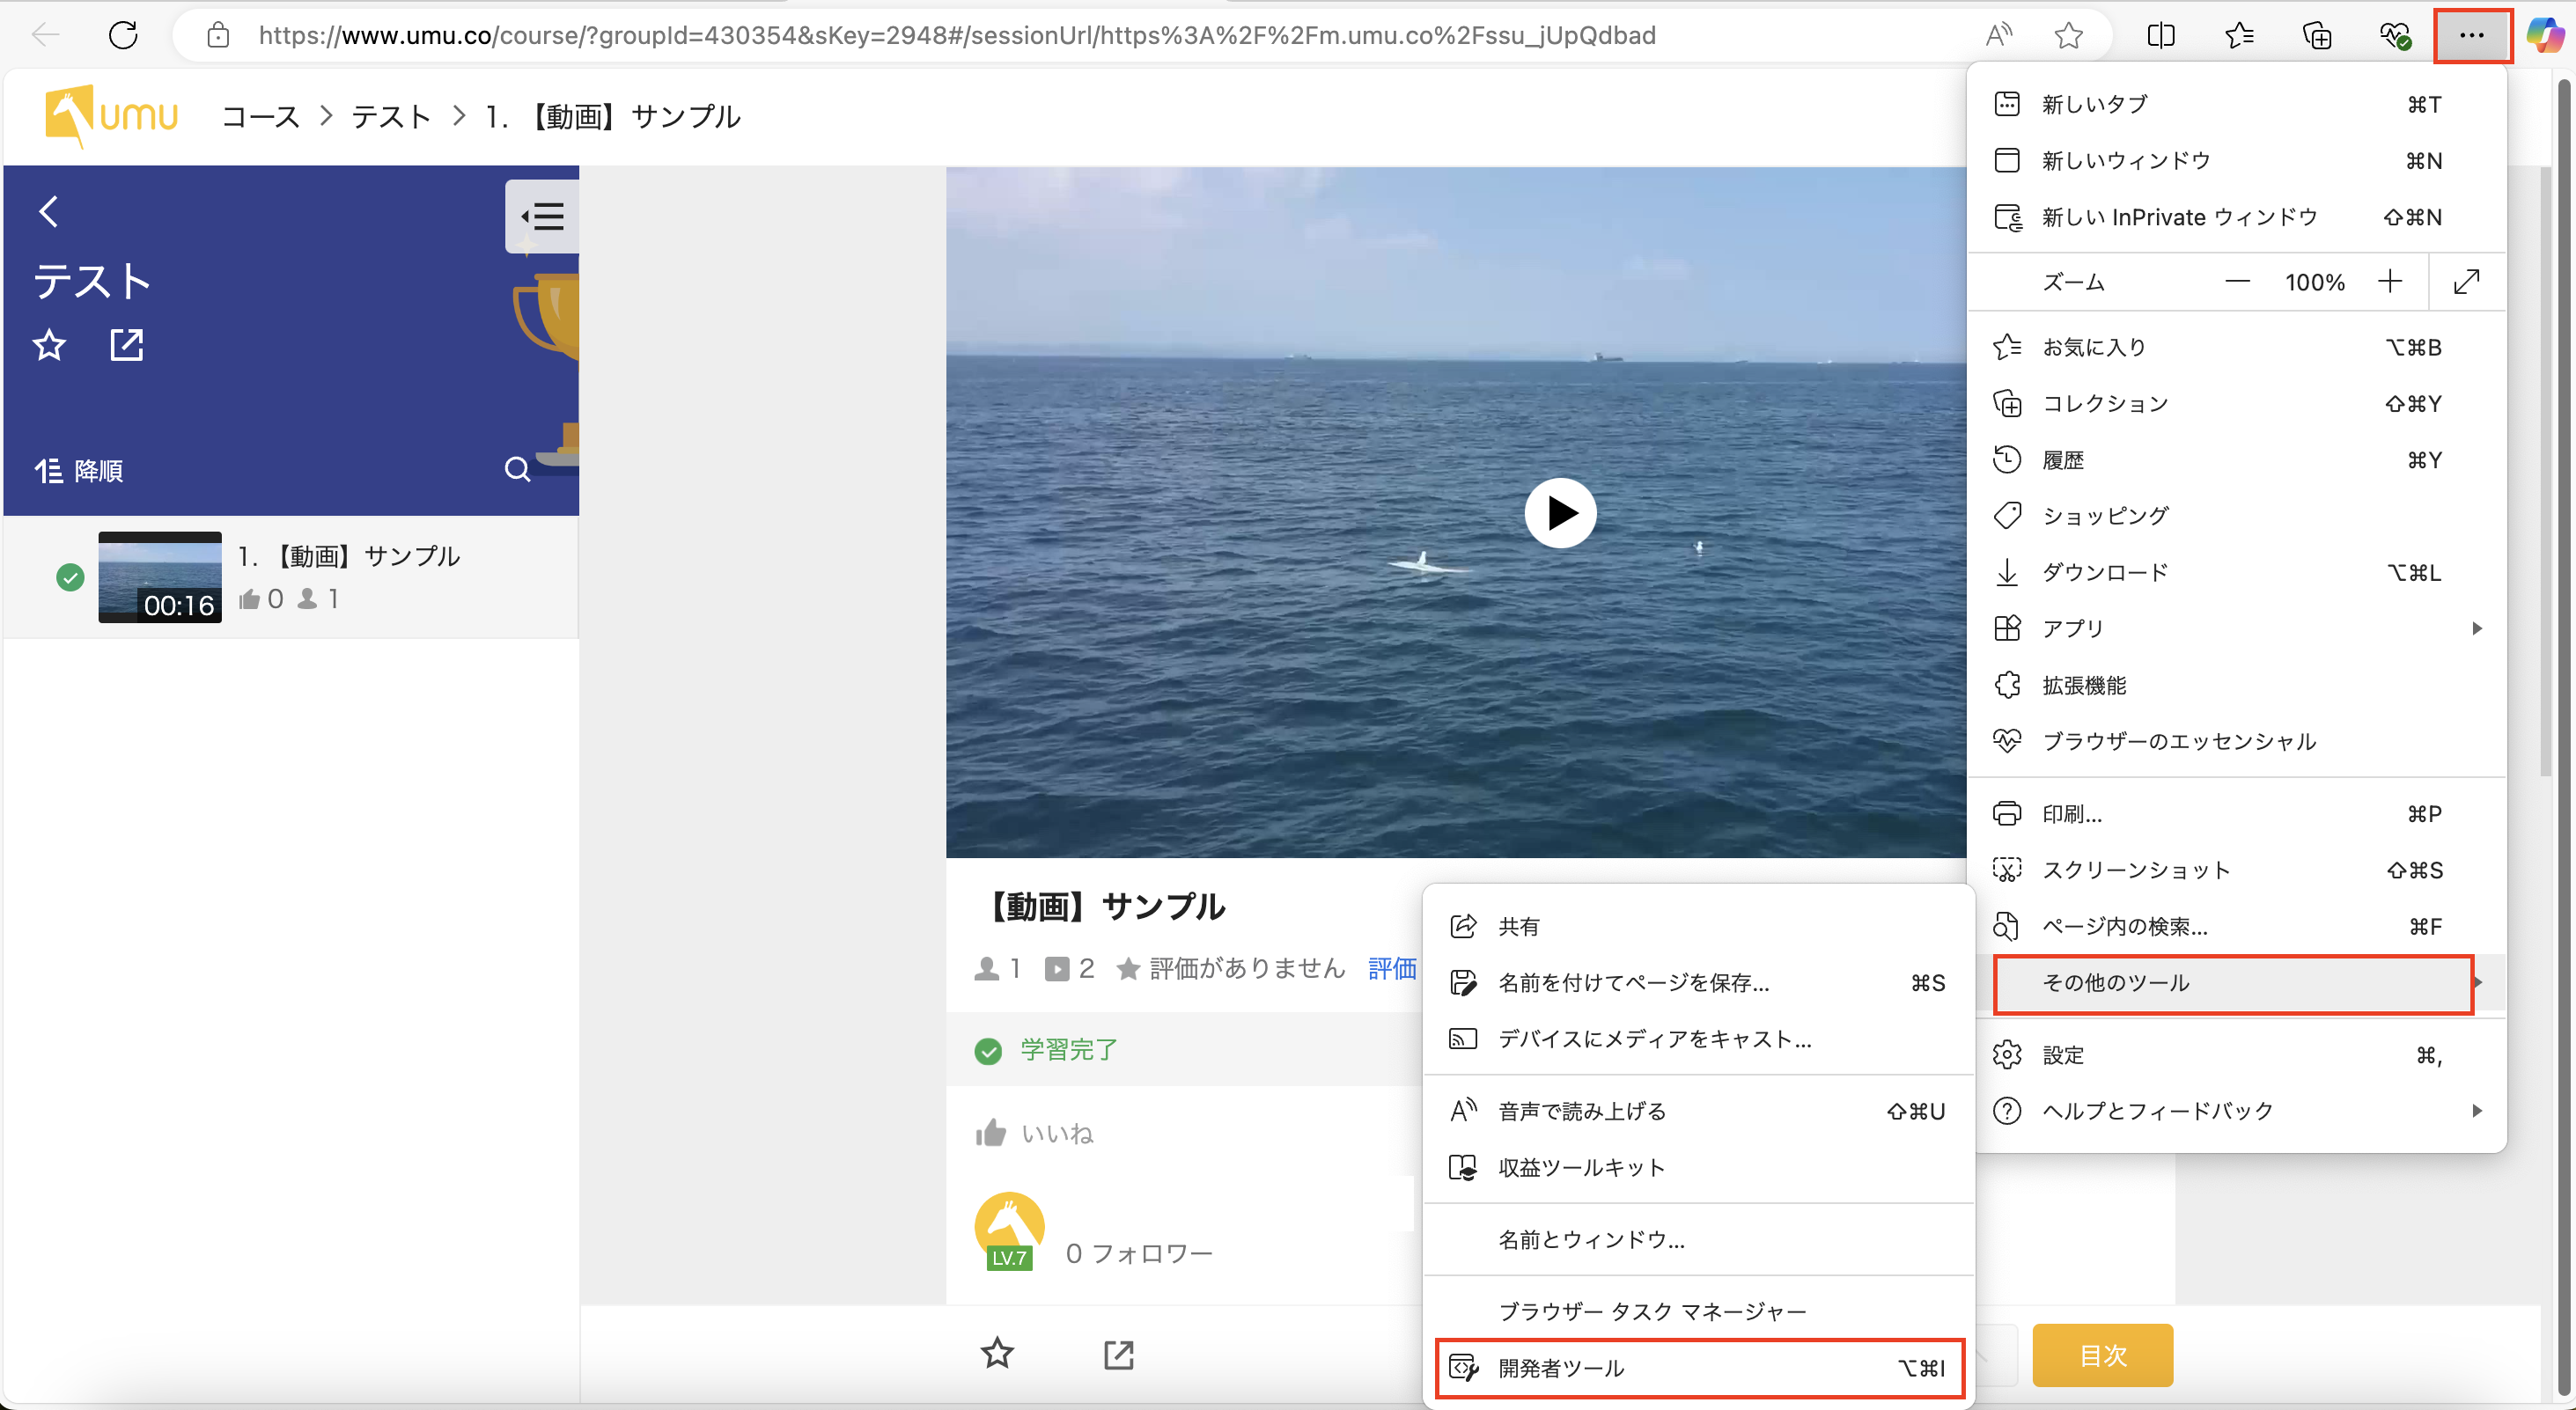Toggle the いいね thumbs-up on the video
This screenshot has width=2576, height=1410.
click(991, 1133)
